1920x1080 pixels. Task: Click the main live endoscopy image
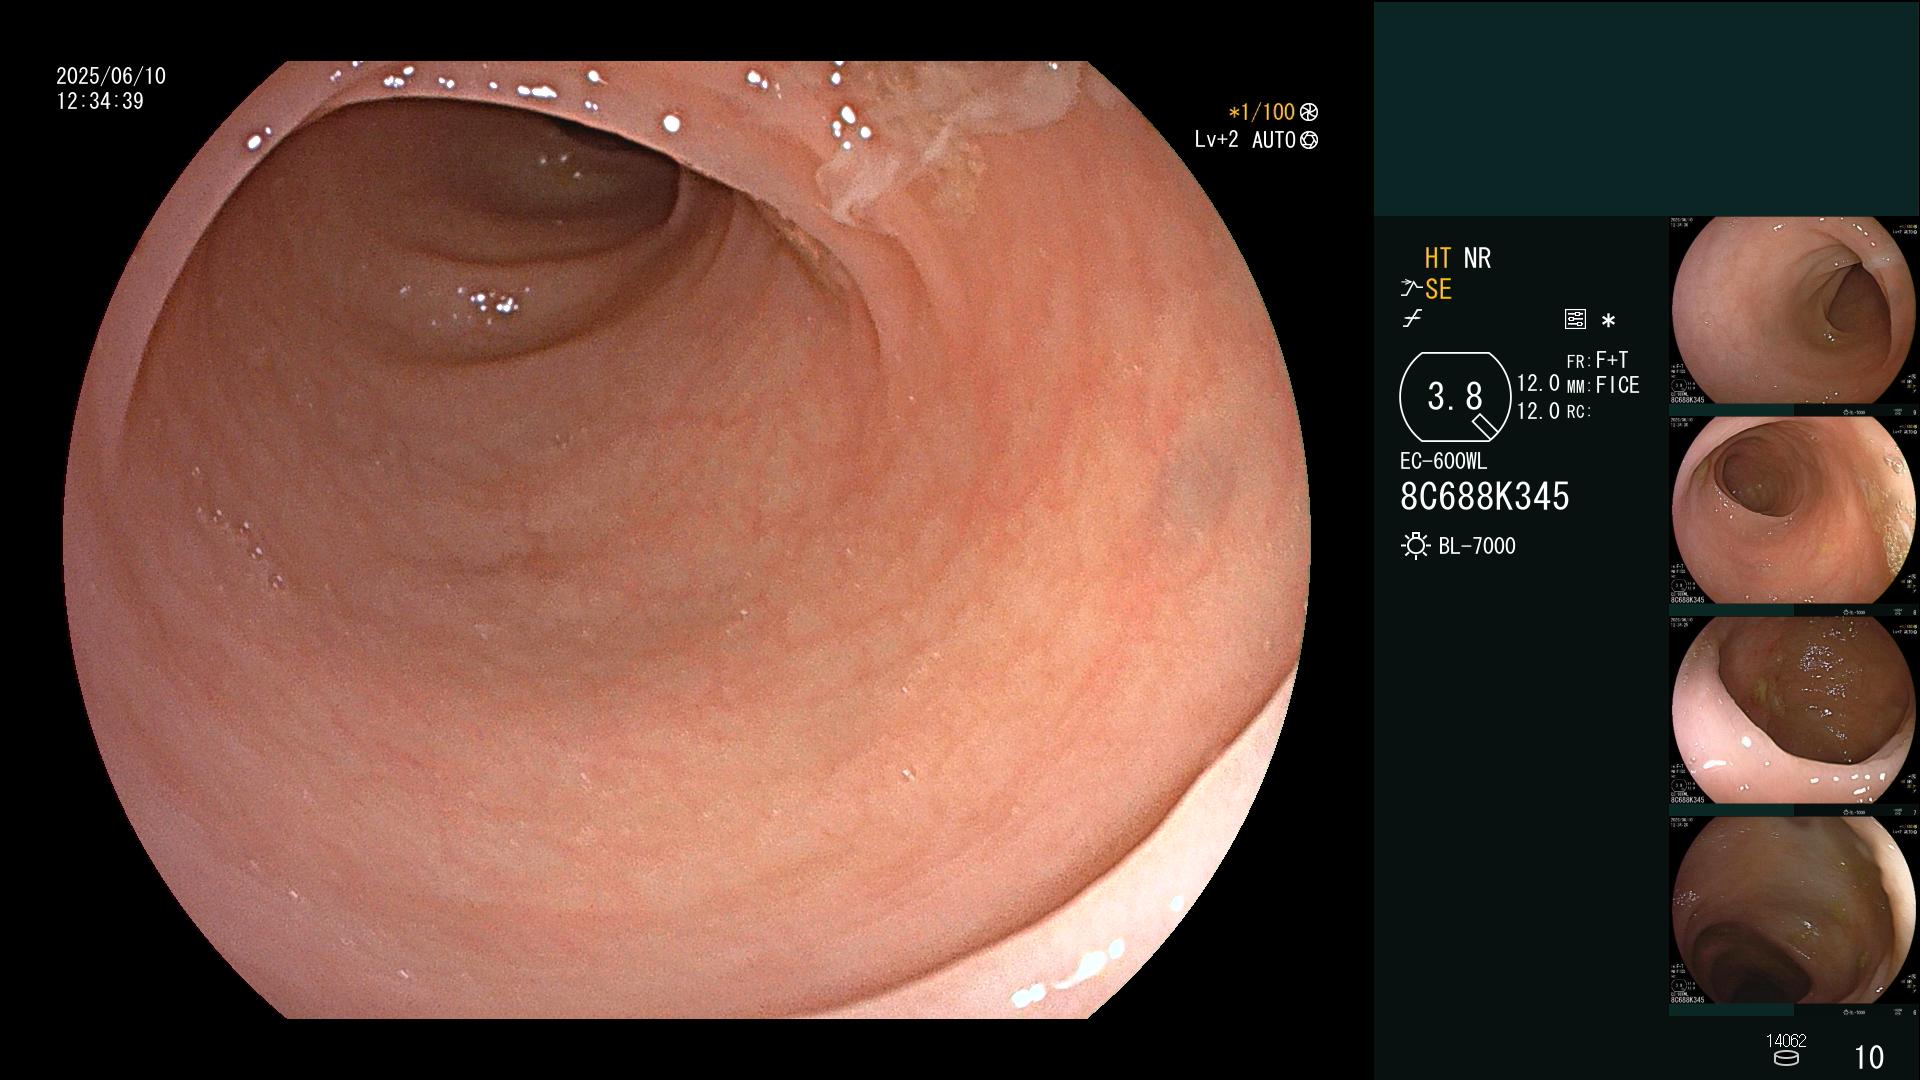[686, 540]
